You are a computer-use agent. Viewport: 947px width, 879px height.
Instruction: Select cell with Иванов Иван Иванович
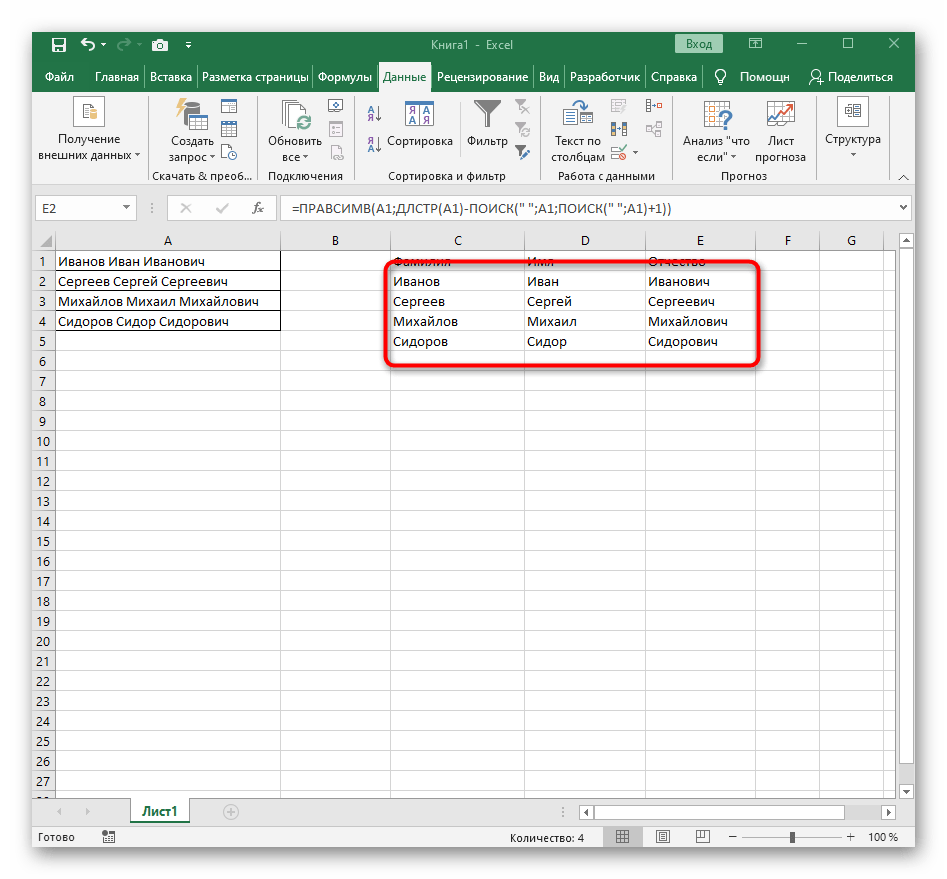click(x=168, y=261)
